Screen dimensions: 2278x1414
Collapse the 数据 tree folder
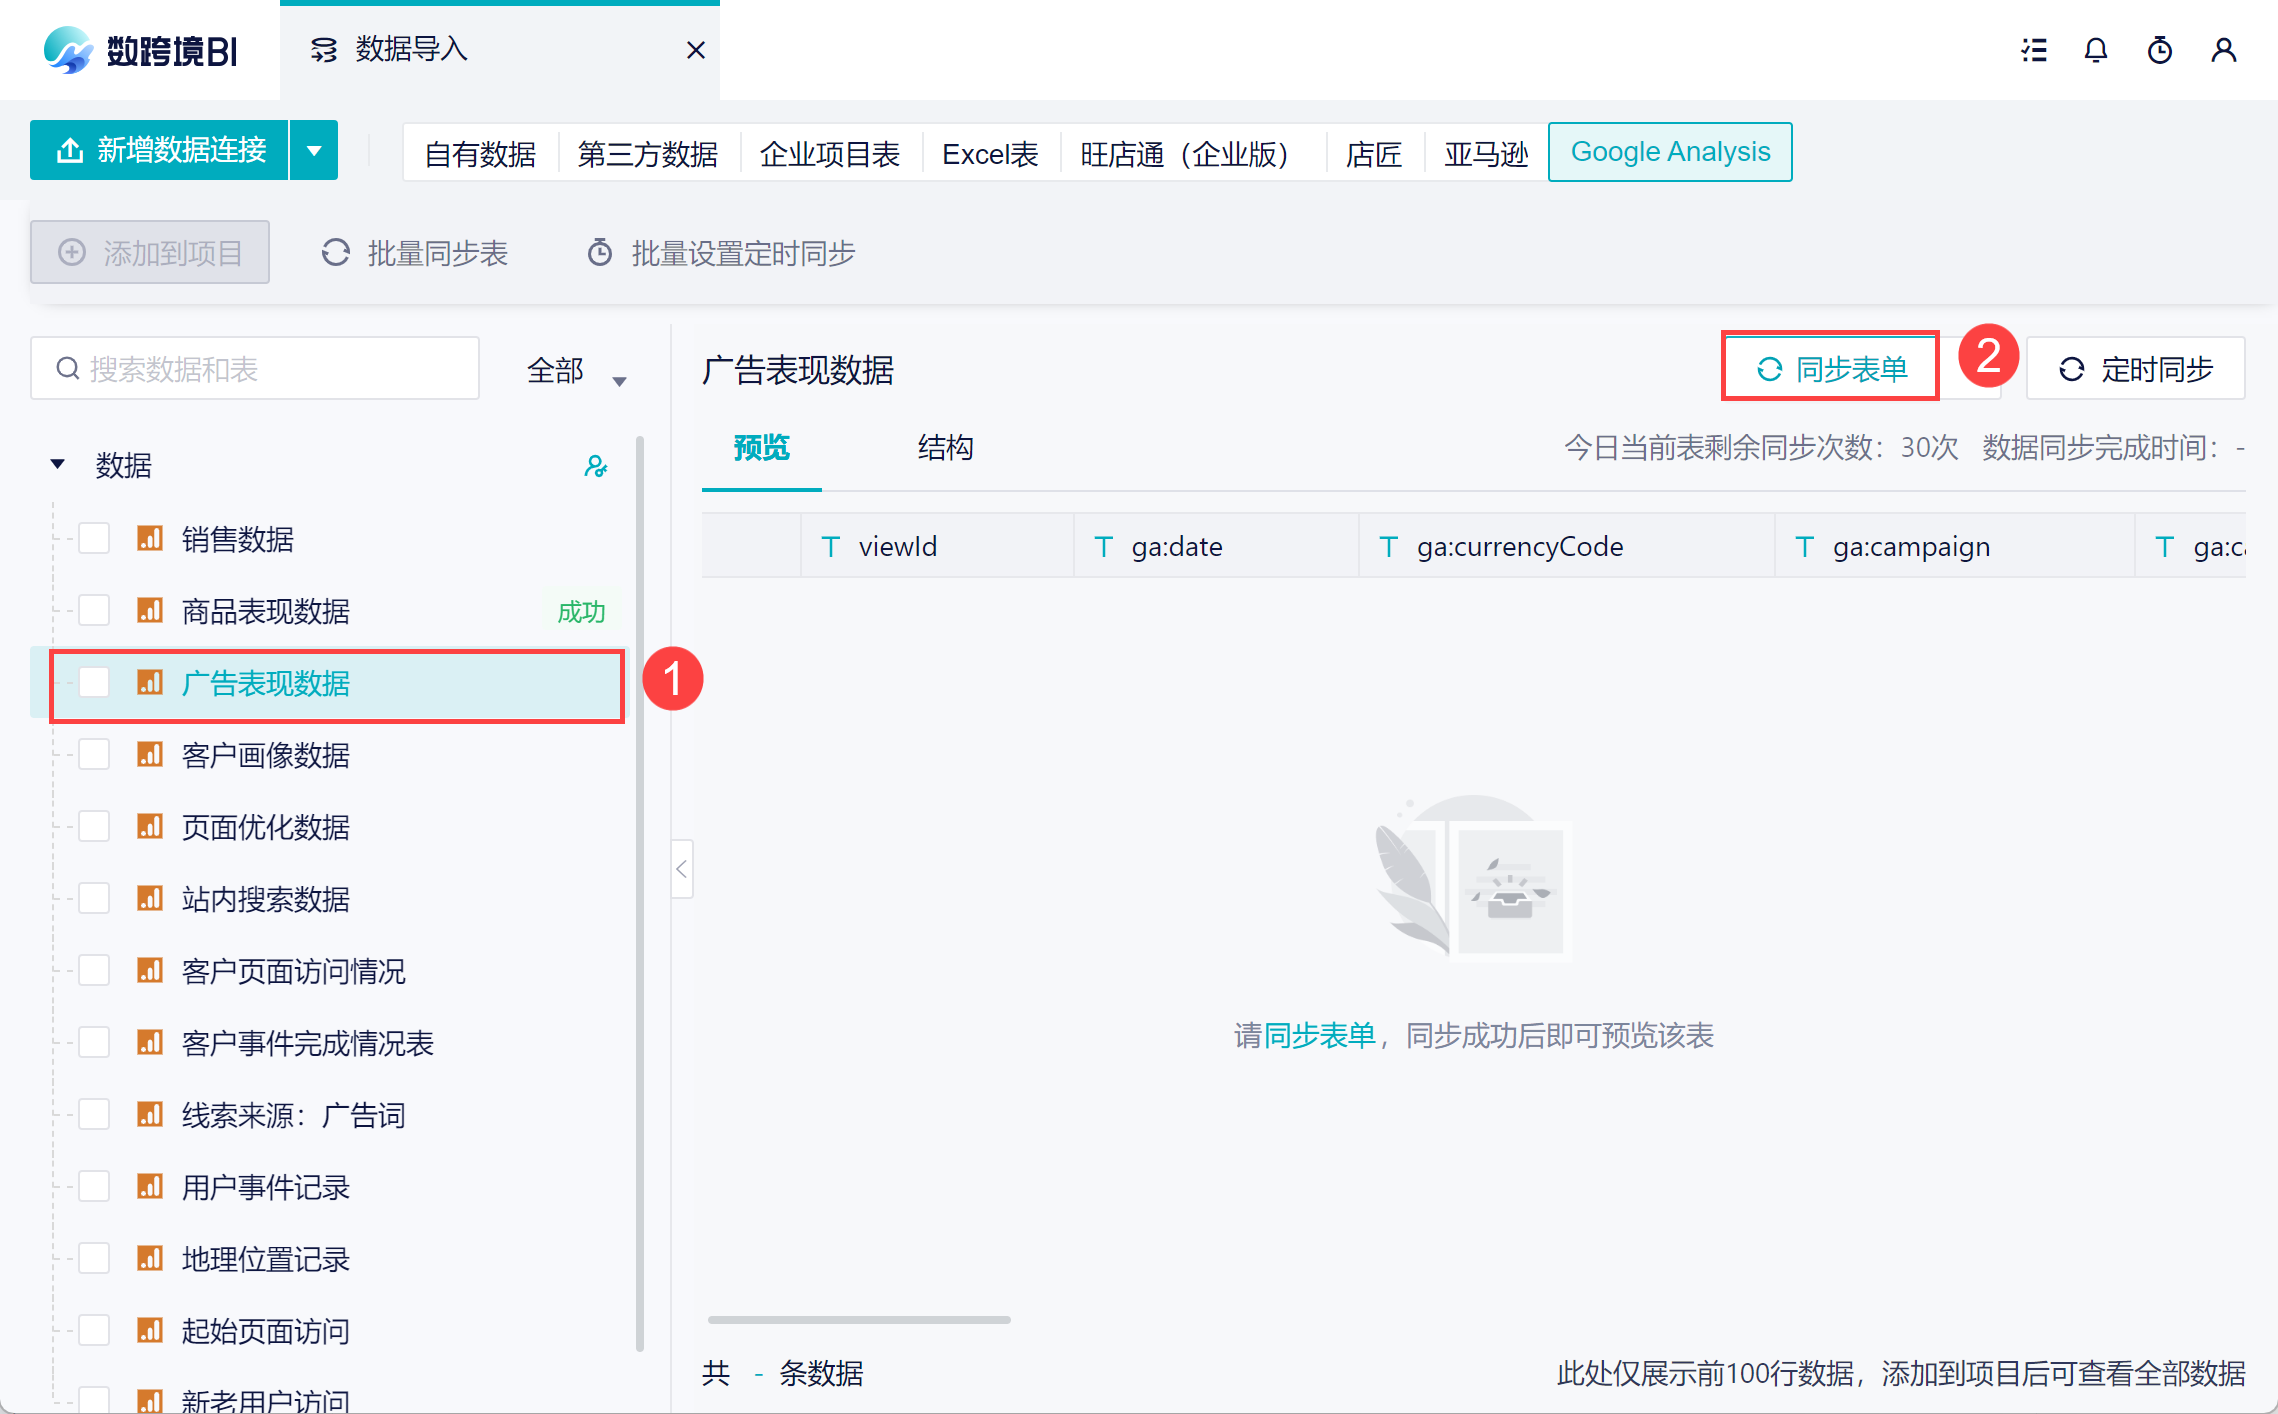pyautogui.click(x=58, y=464)
